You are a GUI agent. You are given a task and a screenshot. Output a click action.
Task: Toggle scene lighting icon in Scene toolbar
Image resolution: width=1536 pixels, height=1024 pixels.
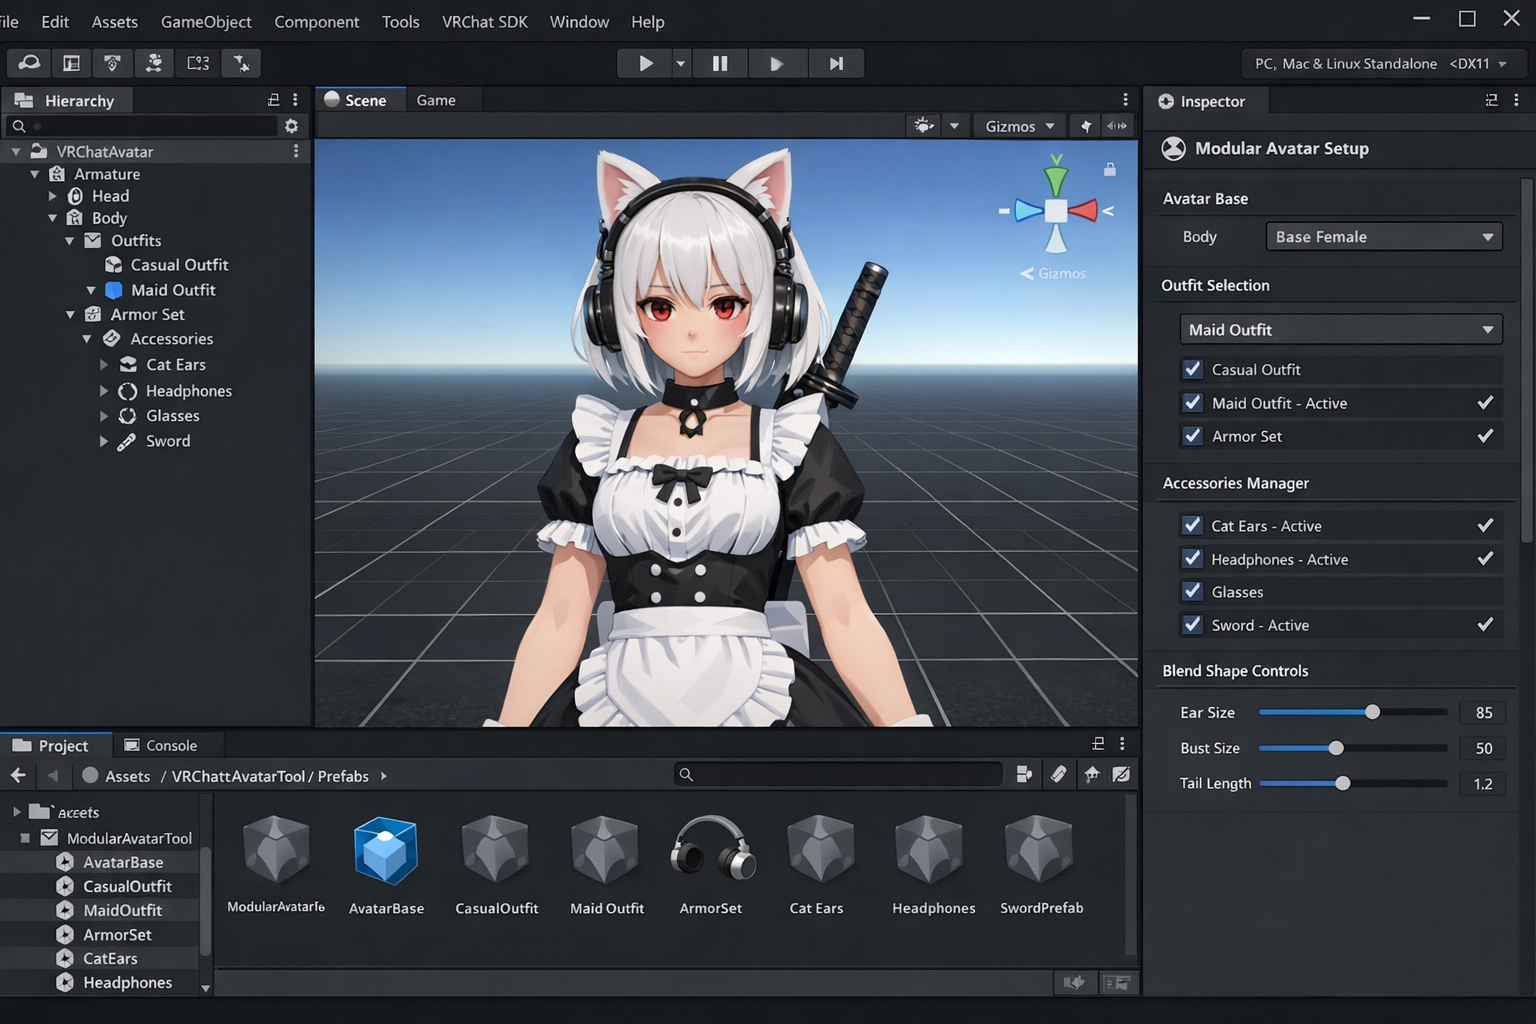coord(923,126)
